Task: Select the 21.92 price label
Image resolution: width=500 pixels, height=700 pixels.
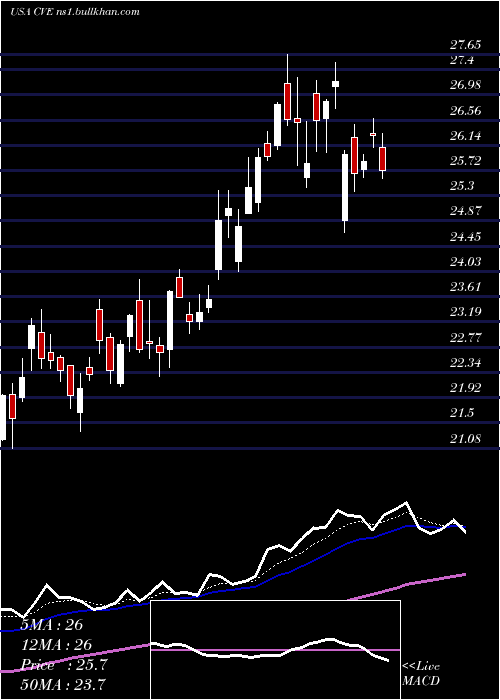Action: (x=465, y=388)
